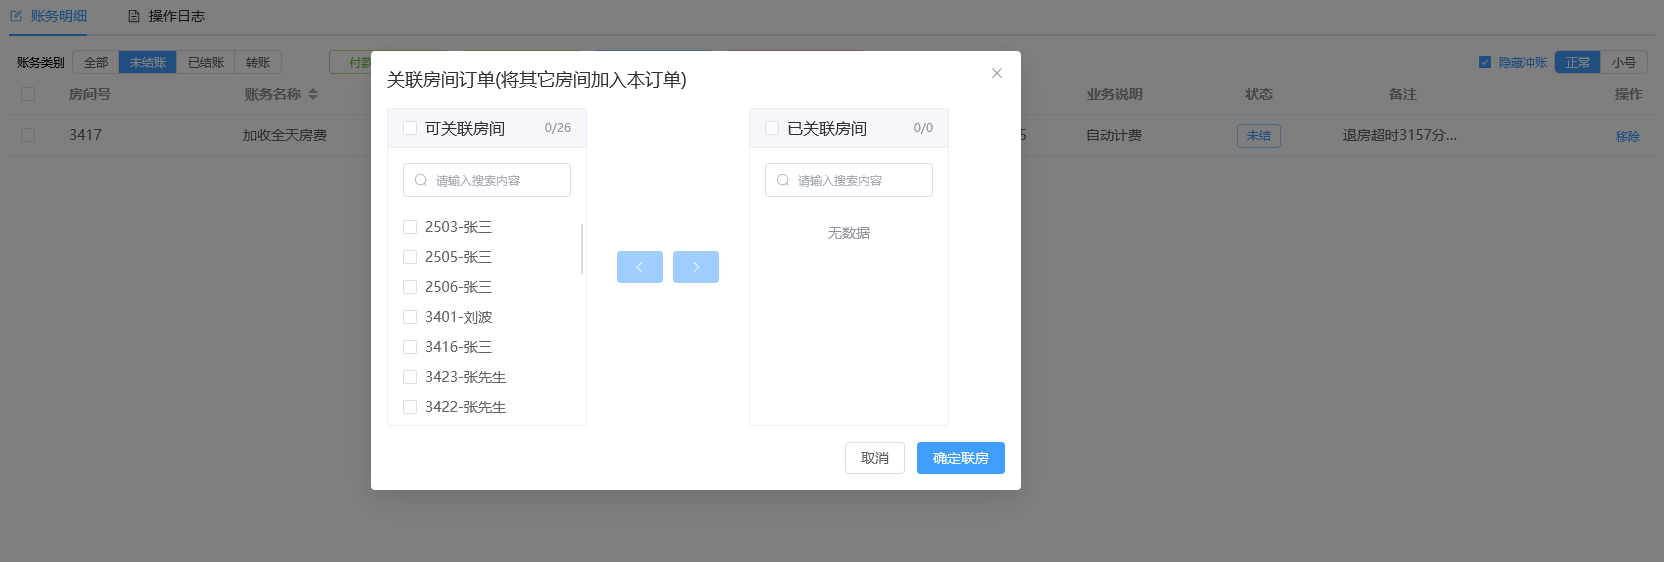Image resolution: width=1664 pixels, height=562 pixels.
Task: Toggle the 已关联房间 select-all checkbox
Action: point(772,128)
